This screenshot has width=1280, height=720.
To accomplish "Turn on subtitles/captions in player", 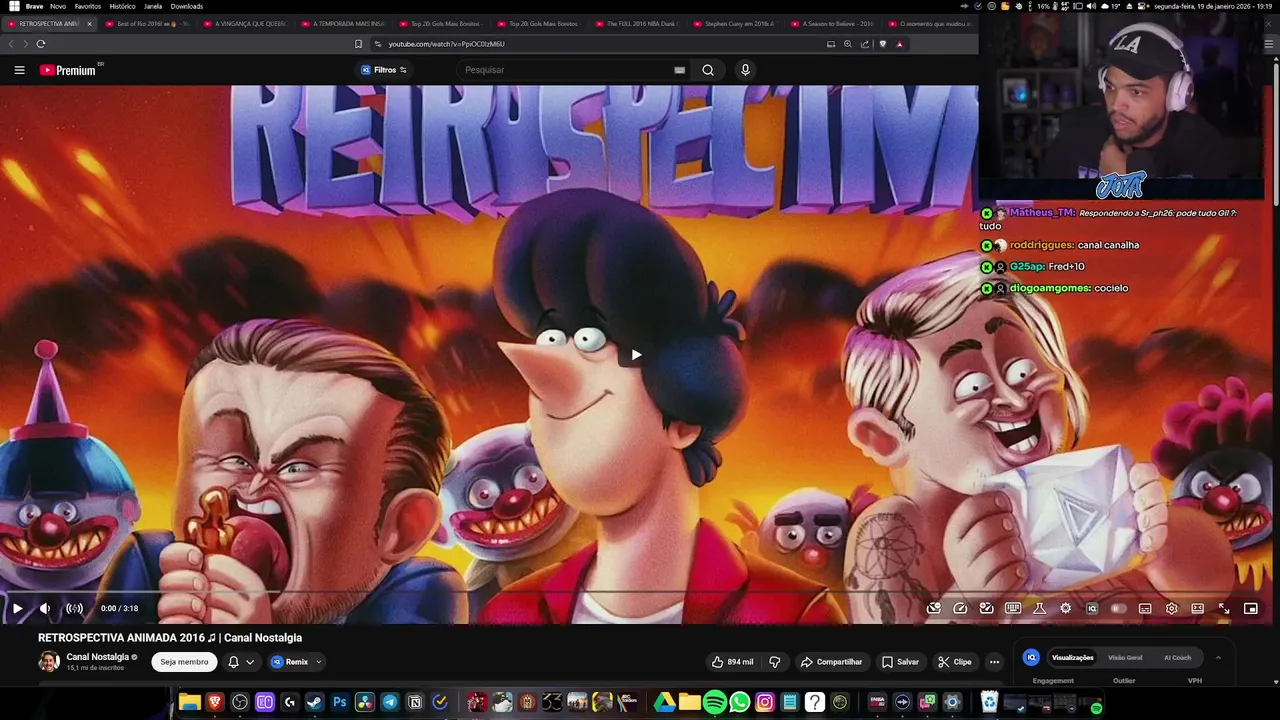I will click(x=1145, y=608).
